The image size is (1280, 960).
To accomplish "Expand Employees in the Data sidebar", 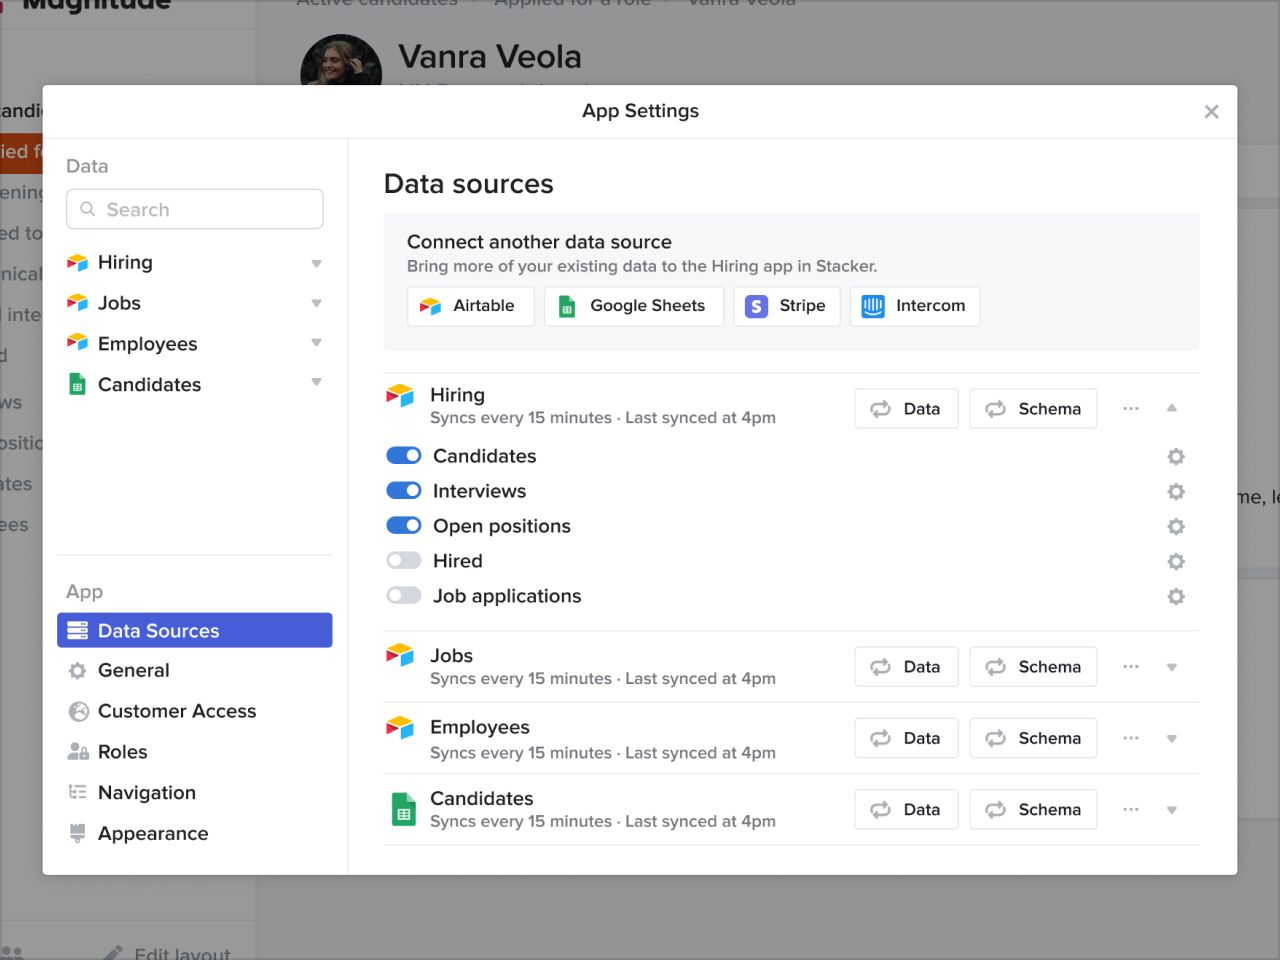I will click(x=316, y=342).
